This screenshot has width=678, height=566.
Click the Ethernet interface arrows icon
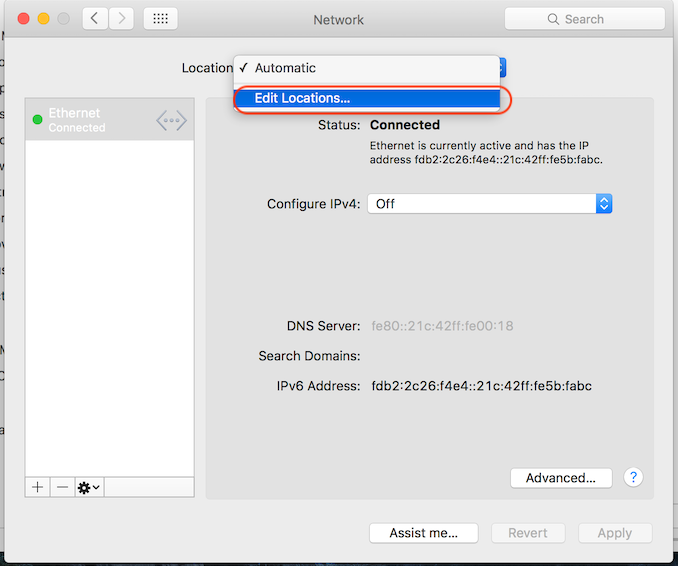point(172,120)
